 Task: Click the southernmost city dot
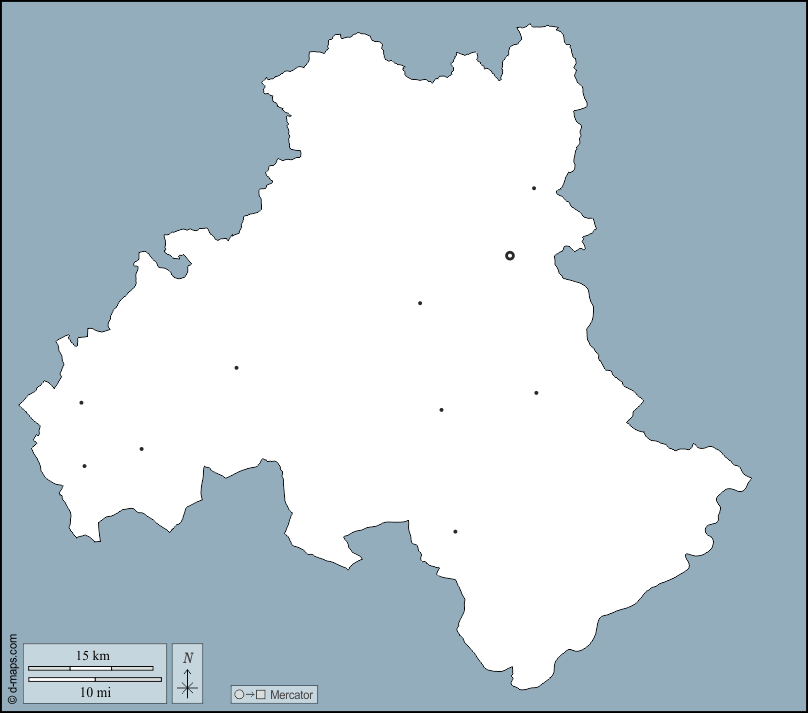click(455, 532)
